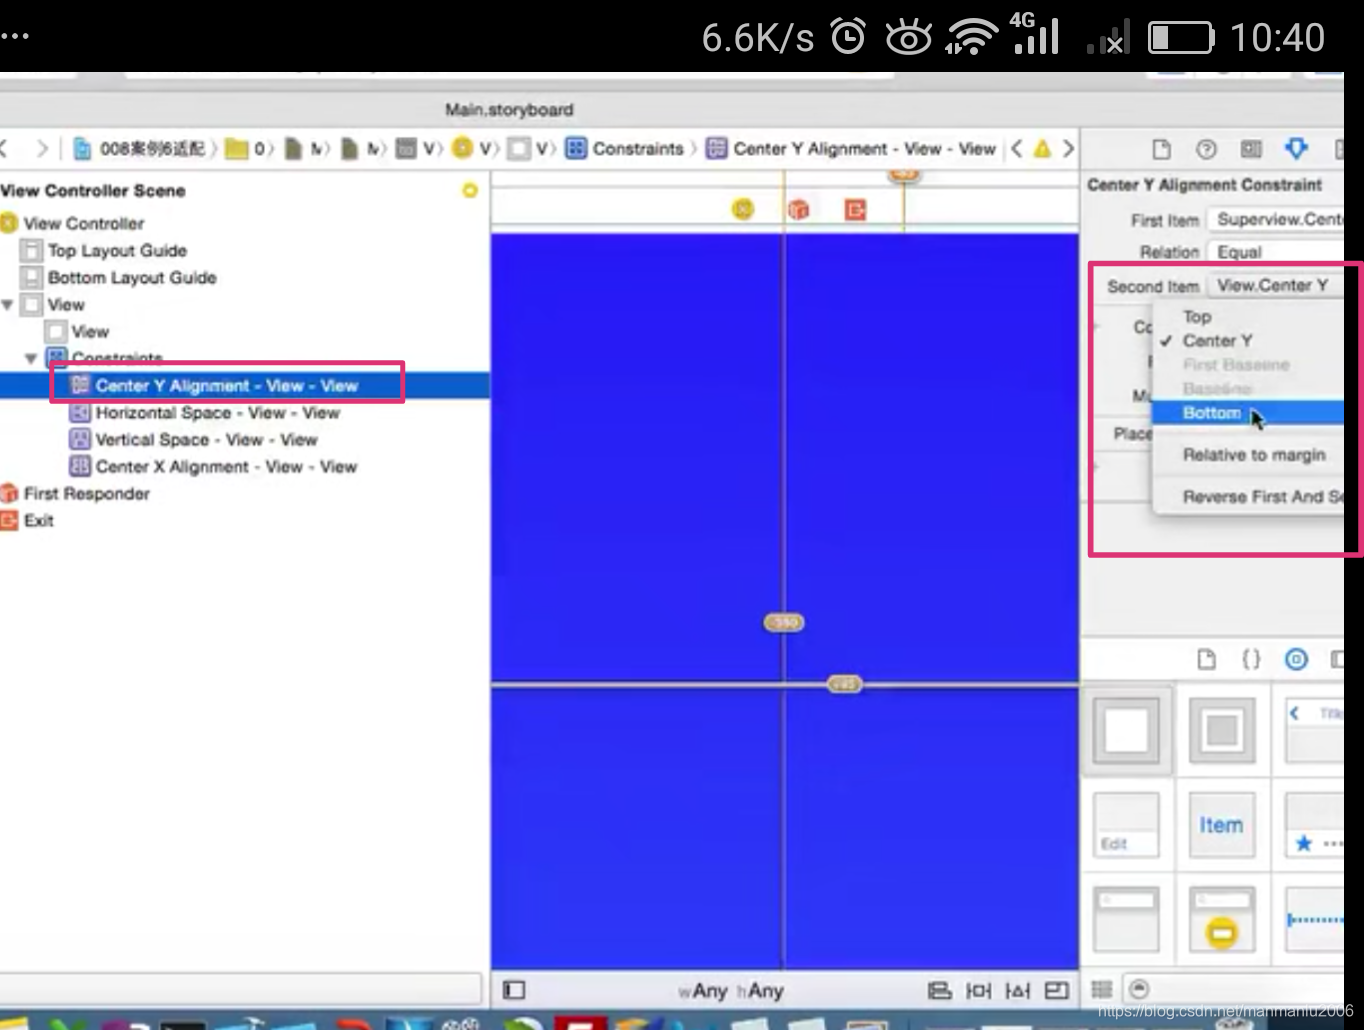Open the Relation Equal dropdown
1364x1030 pixels.
click(1277, 252)
